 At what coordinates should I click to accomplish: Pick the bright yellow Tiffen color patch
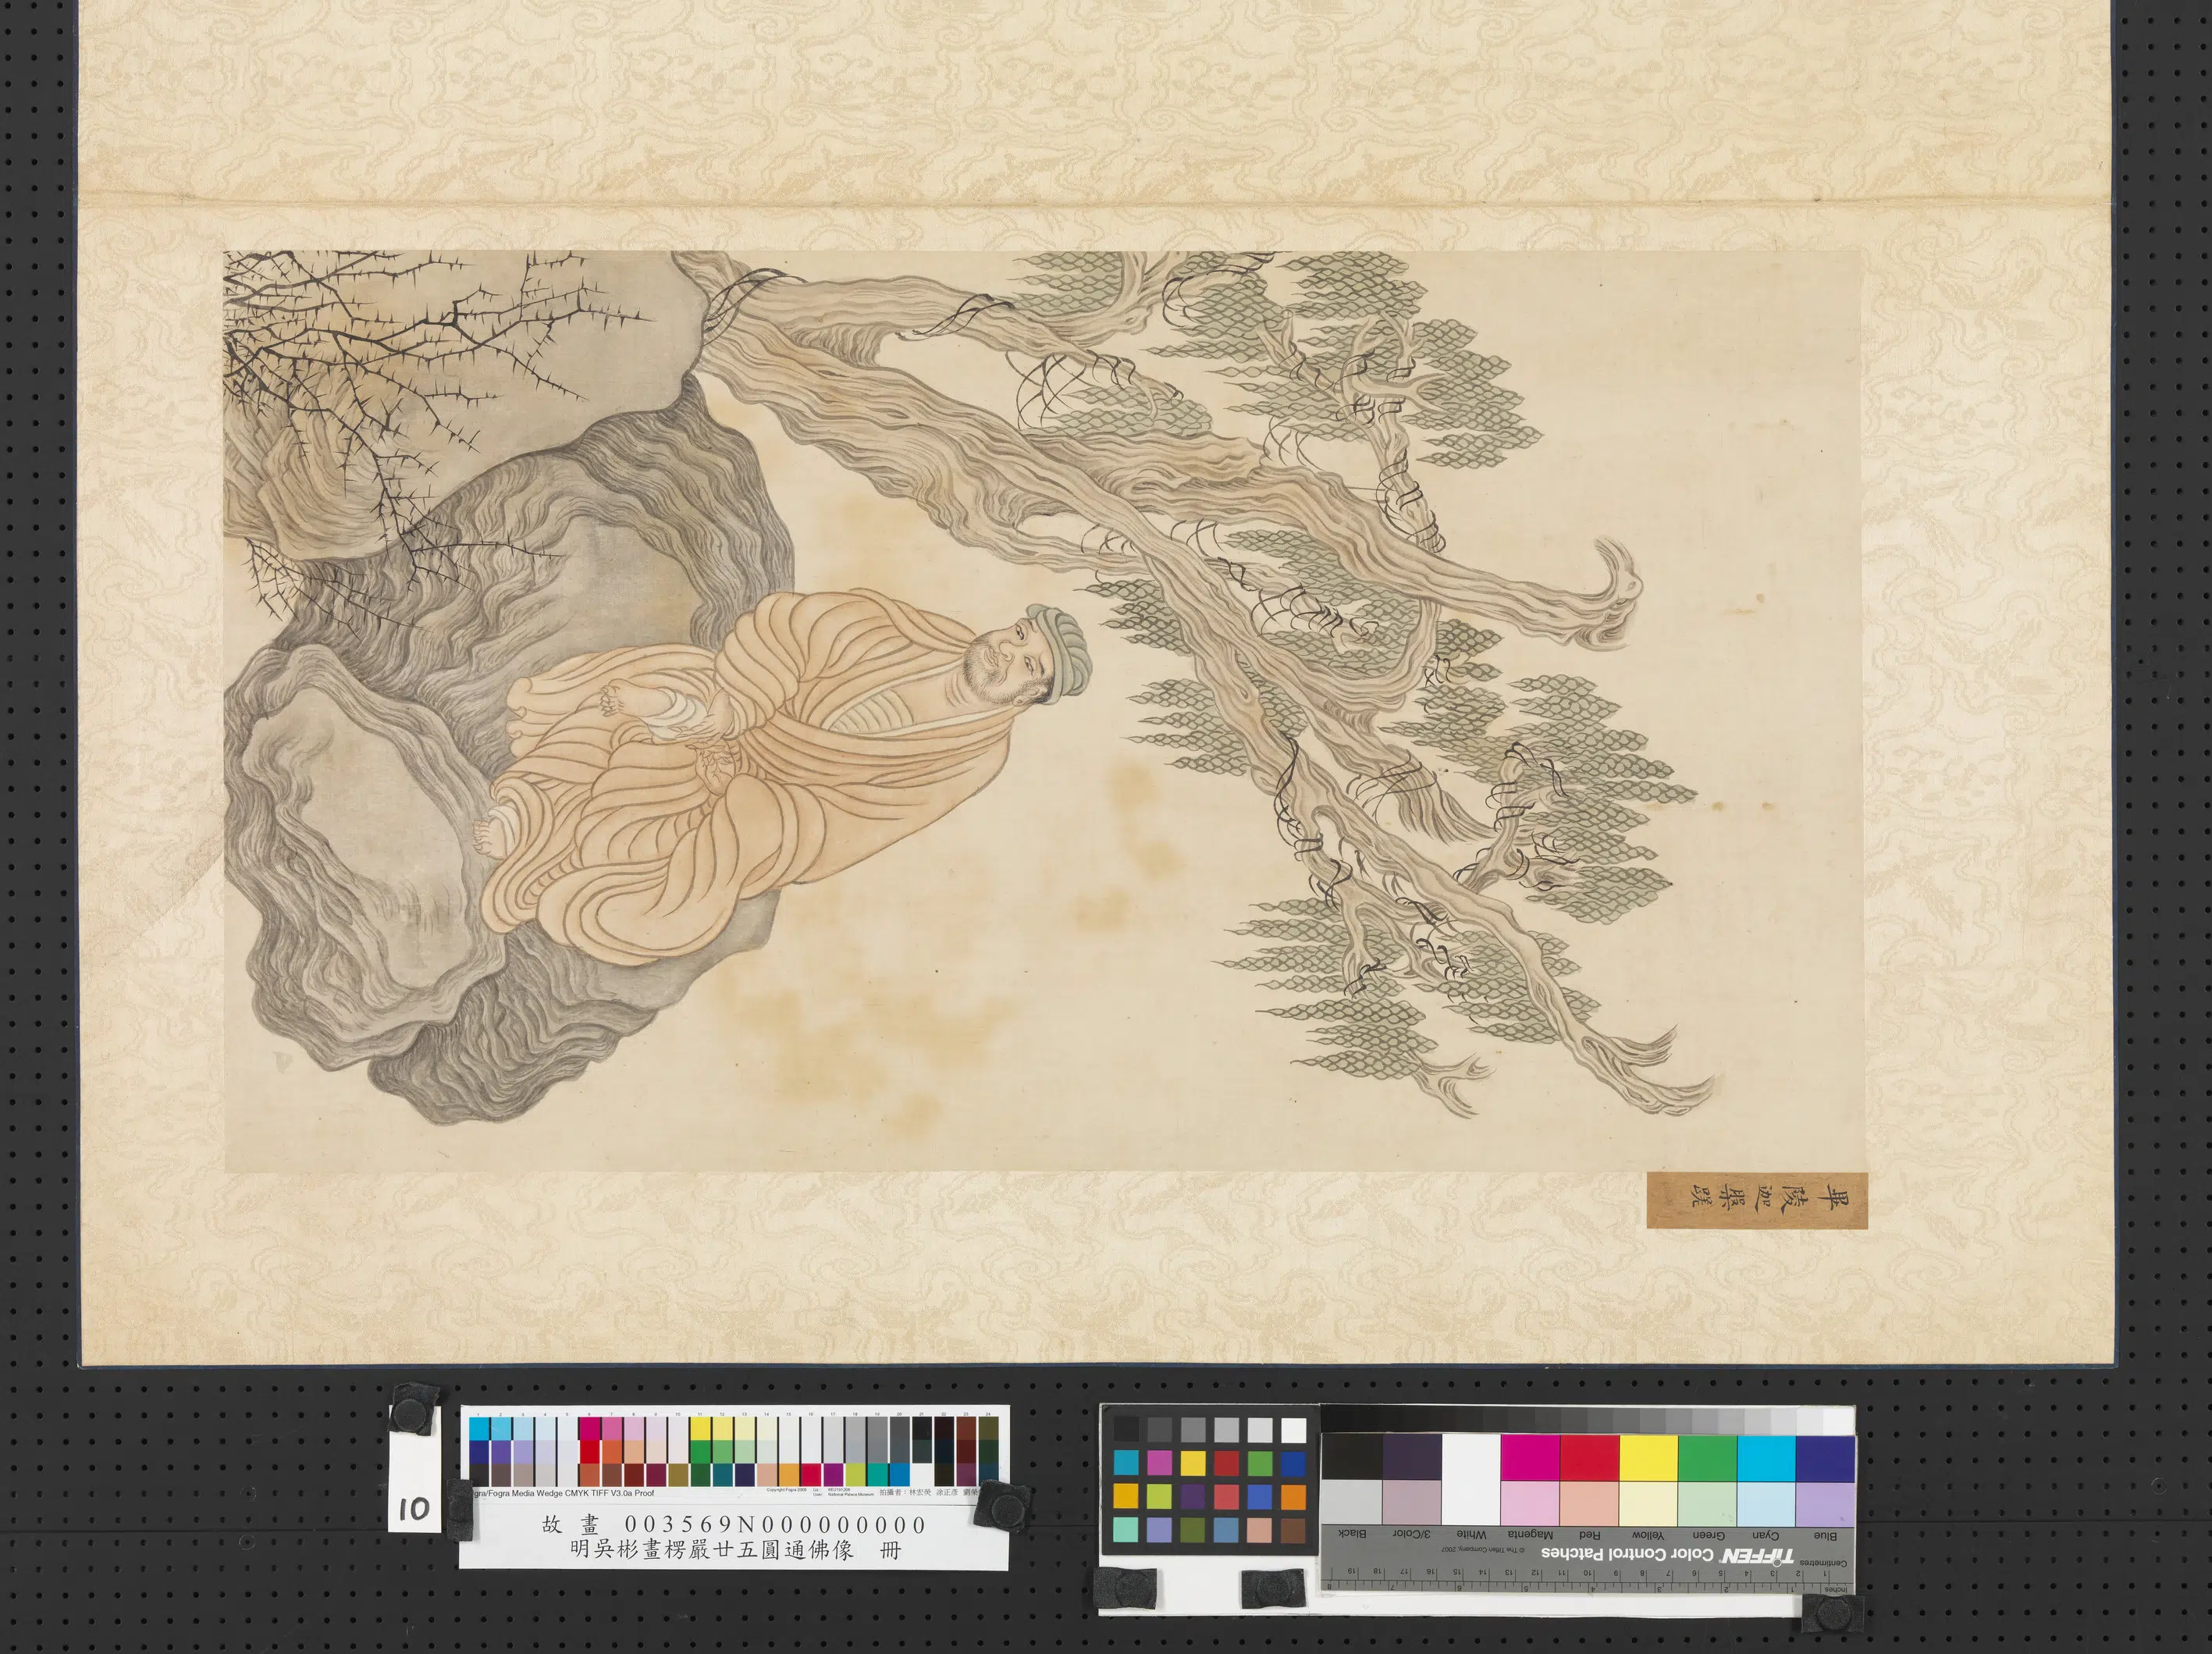[x=1648, y=1457]
